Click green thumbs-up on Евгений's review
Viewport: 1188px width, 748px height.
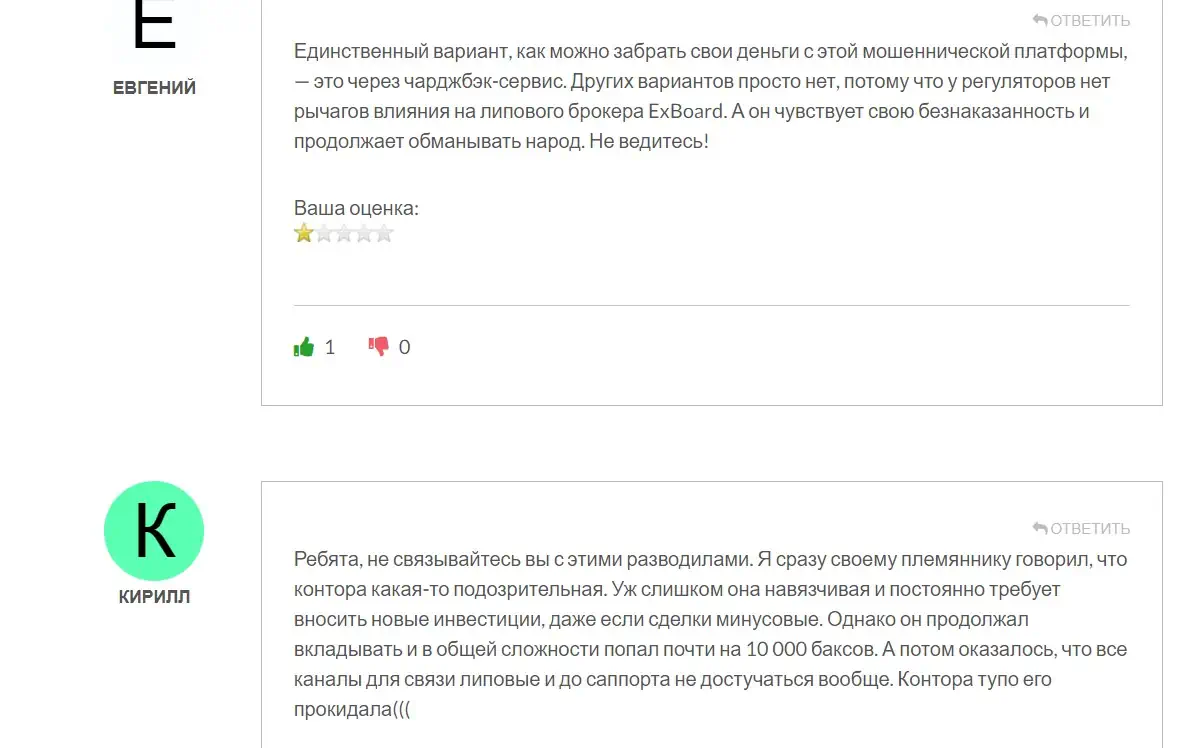click(x=304, y=346)
